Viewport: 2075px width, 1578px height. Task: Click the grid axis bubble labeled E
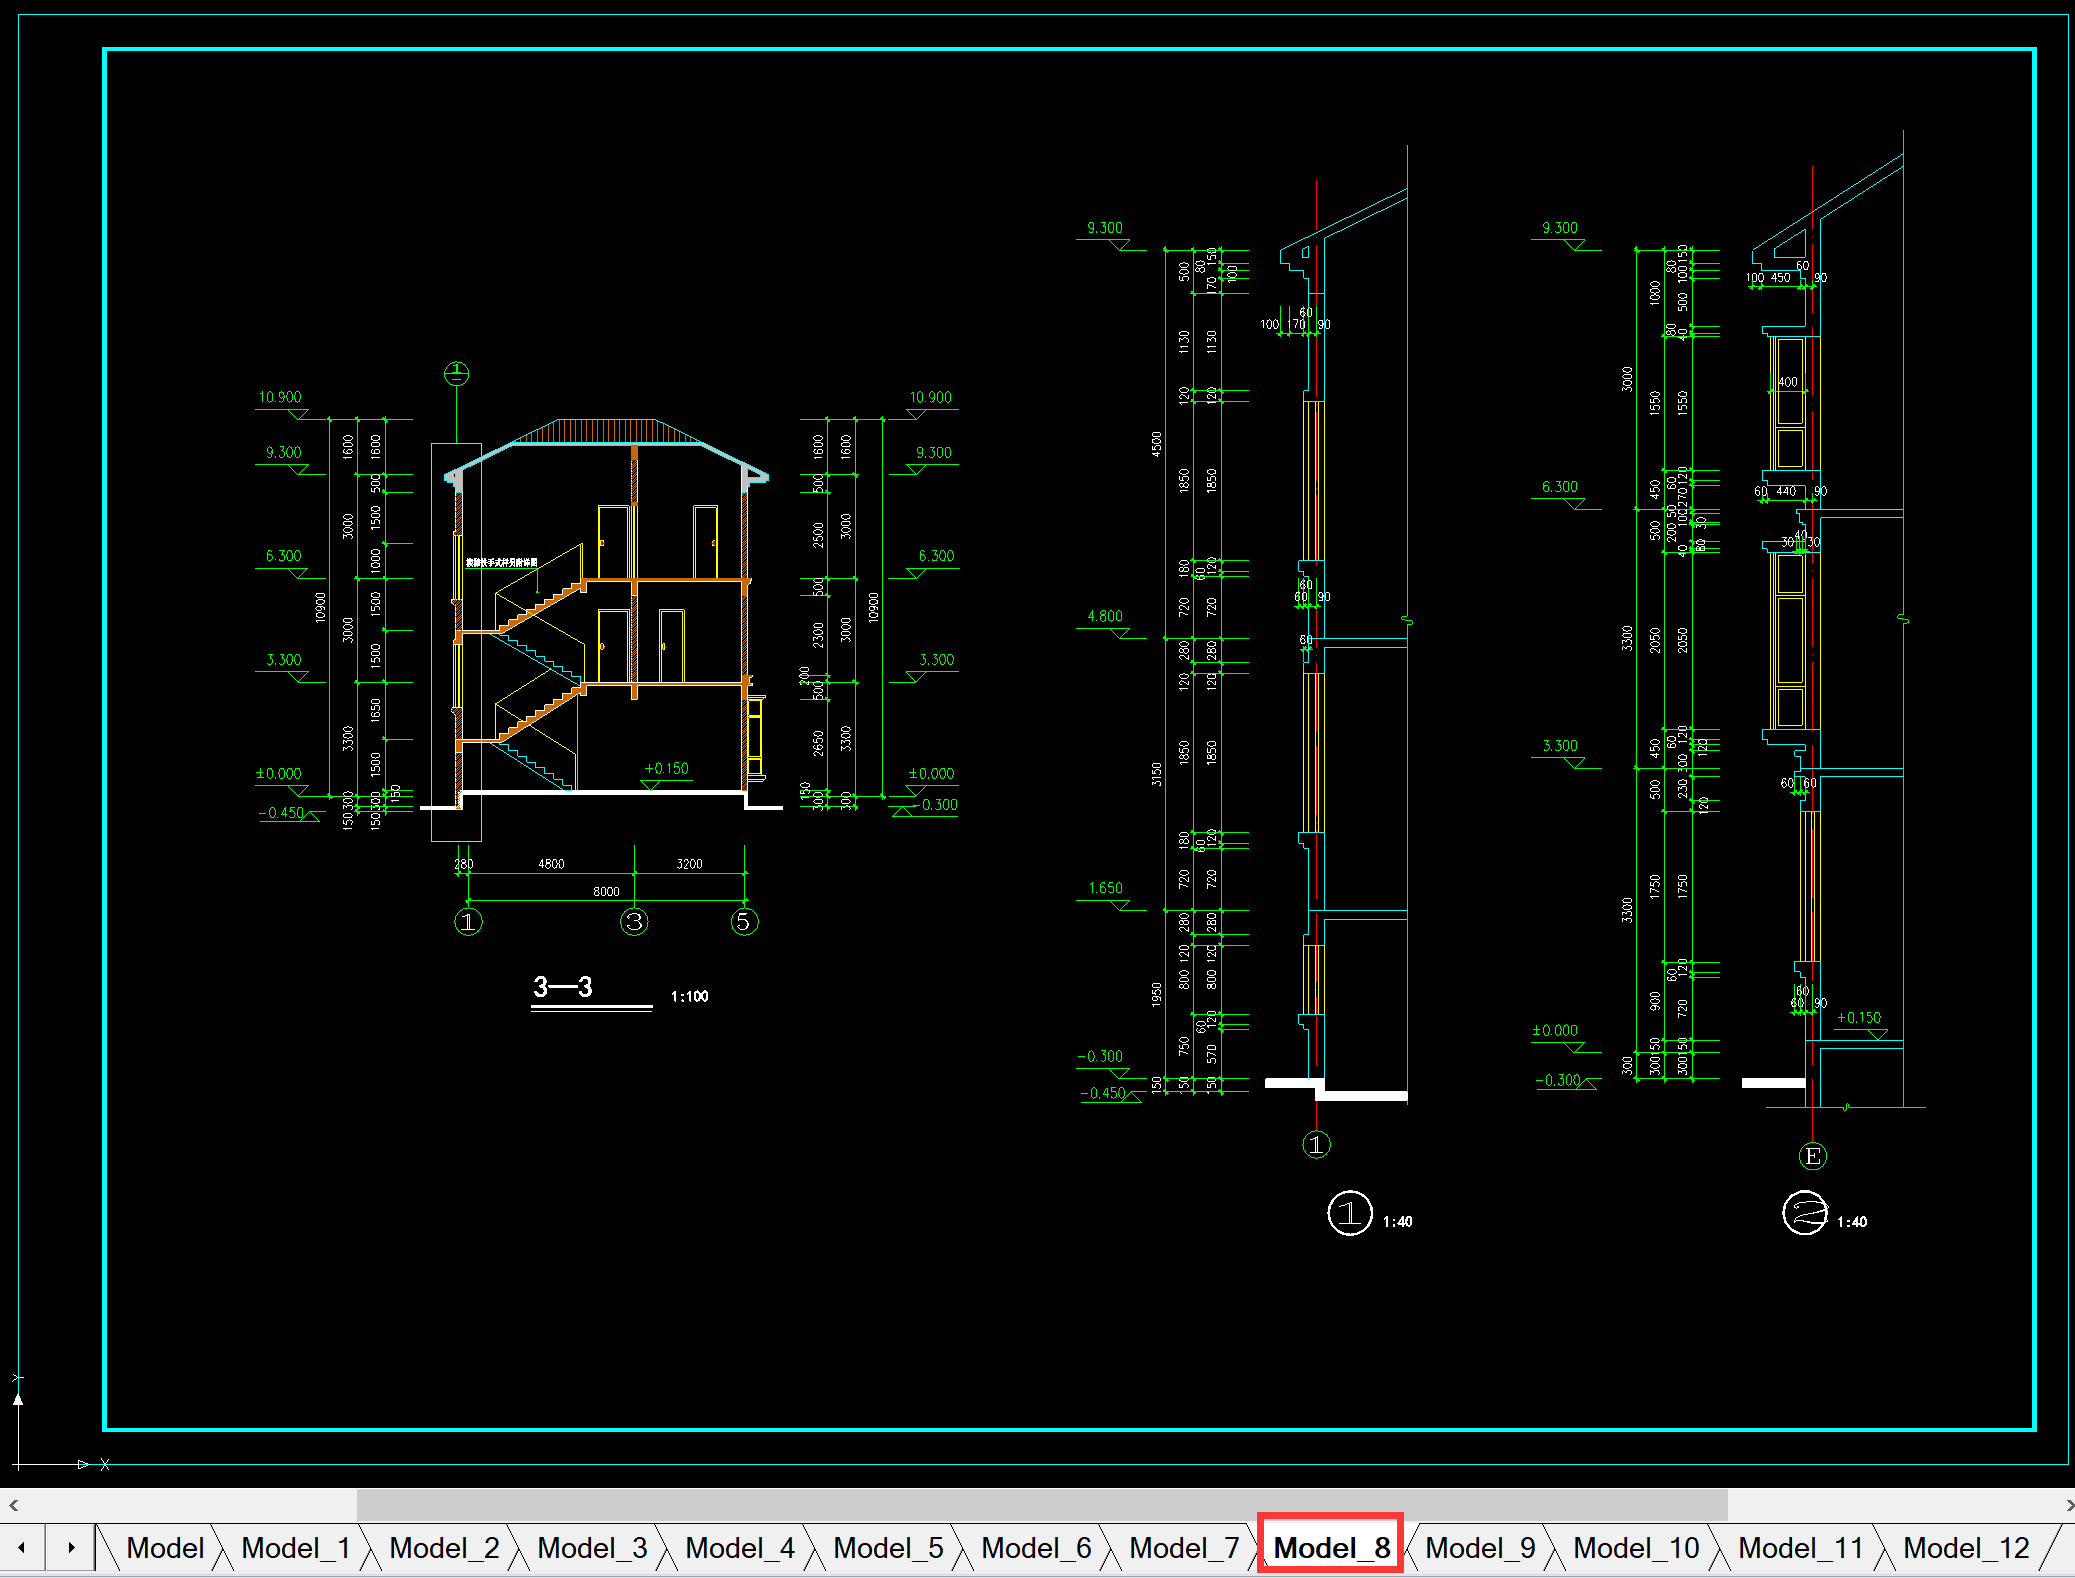(x=1812, y=1156)
